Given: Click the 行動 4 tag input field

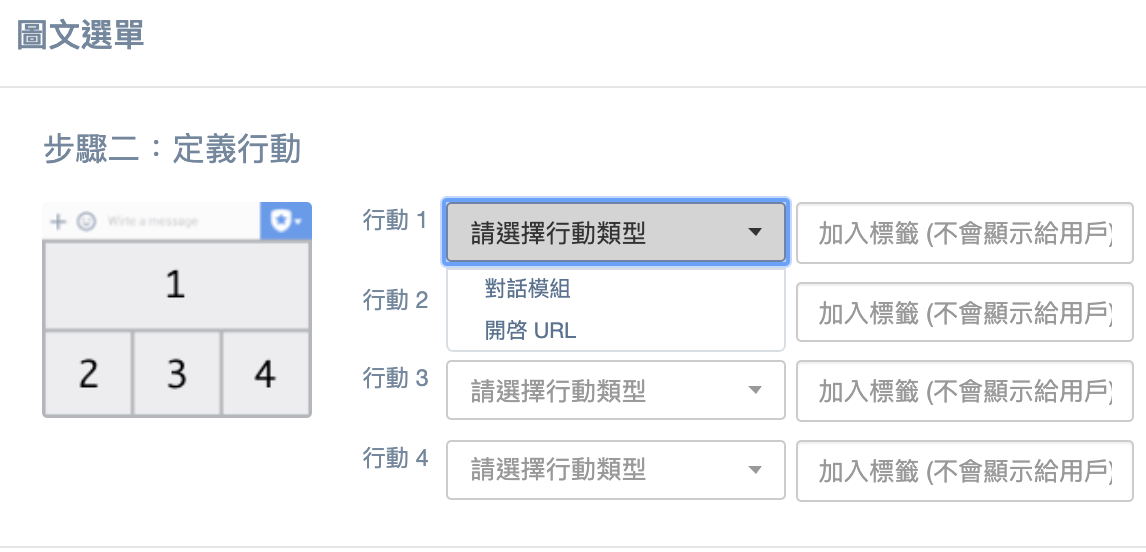Looking at the screenshot, I should pyautogui.click(x=965, y=471).
